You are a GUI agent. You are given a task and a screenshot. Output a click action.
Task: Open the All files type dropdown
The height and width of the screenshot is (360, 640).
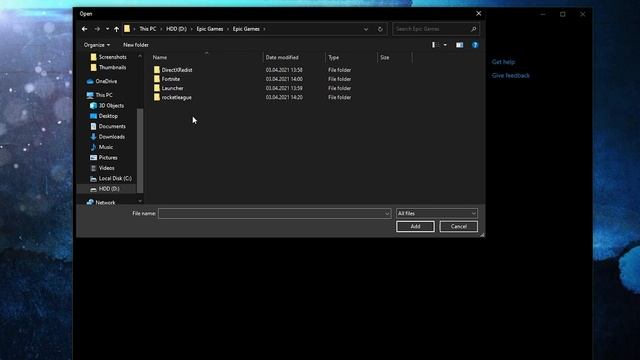pos(437,213)
